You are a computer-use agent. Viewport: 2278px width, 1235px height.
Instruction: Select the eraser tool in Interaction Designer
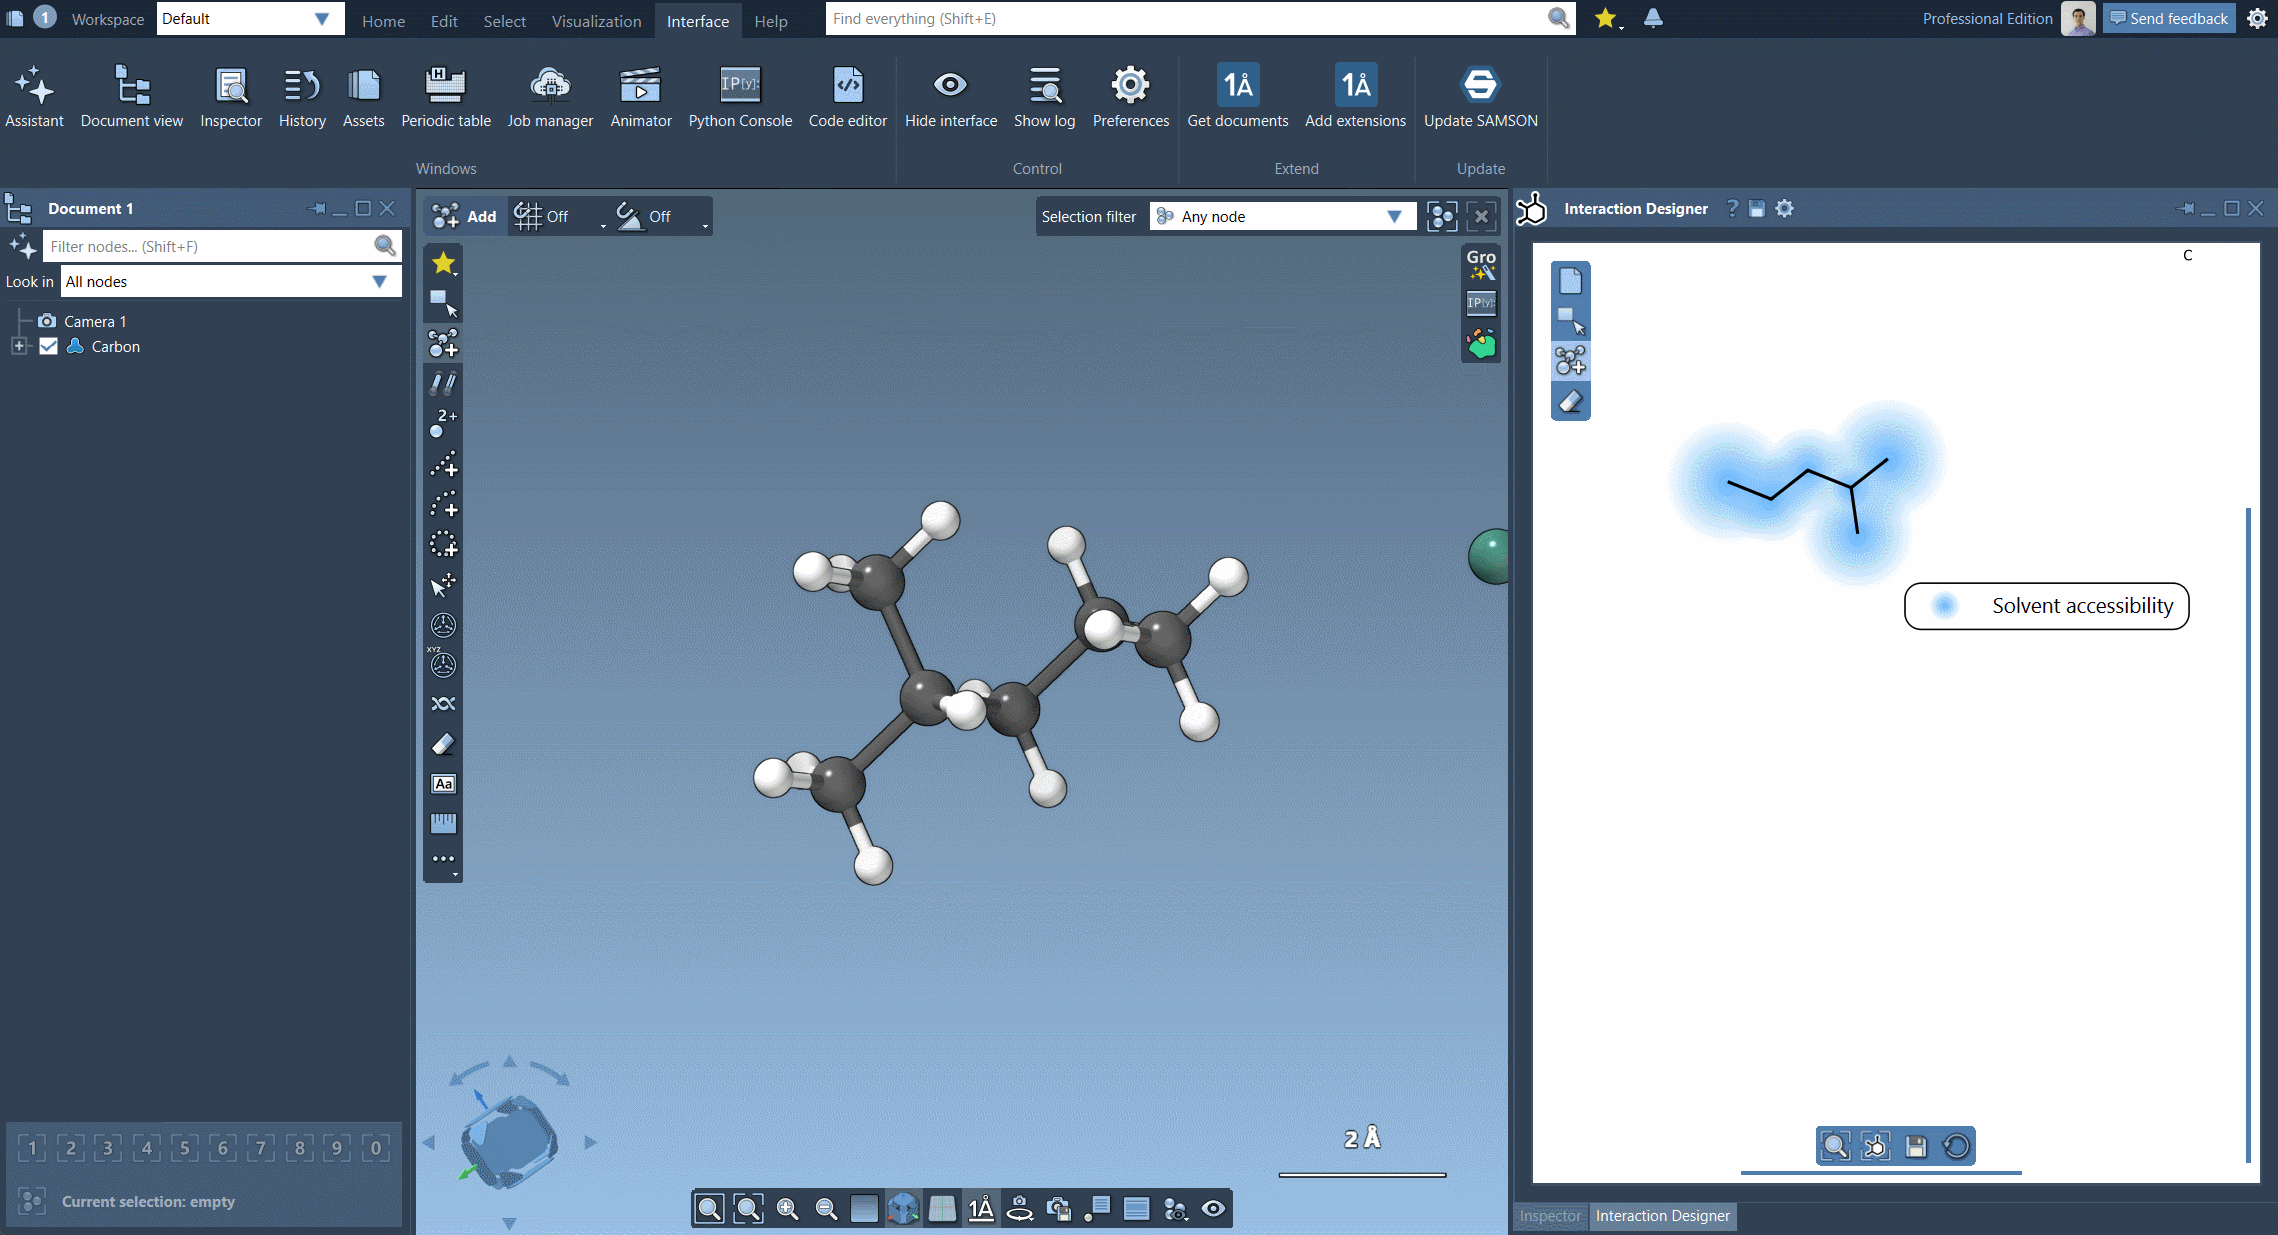1570,400
